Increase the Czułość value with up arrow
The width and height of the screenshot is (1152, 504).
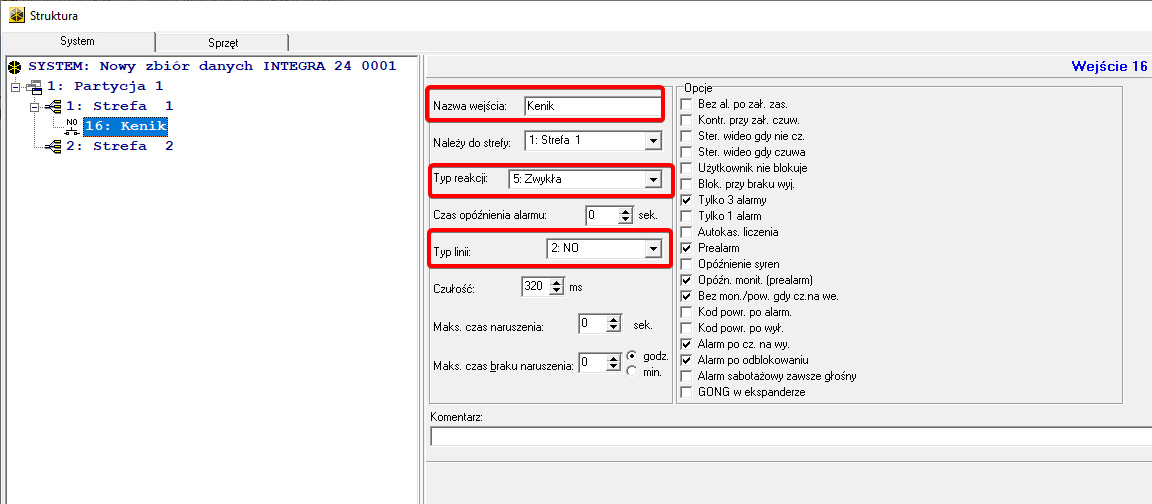click(556, 283)
